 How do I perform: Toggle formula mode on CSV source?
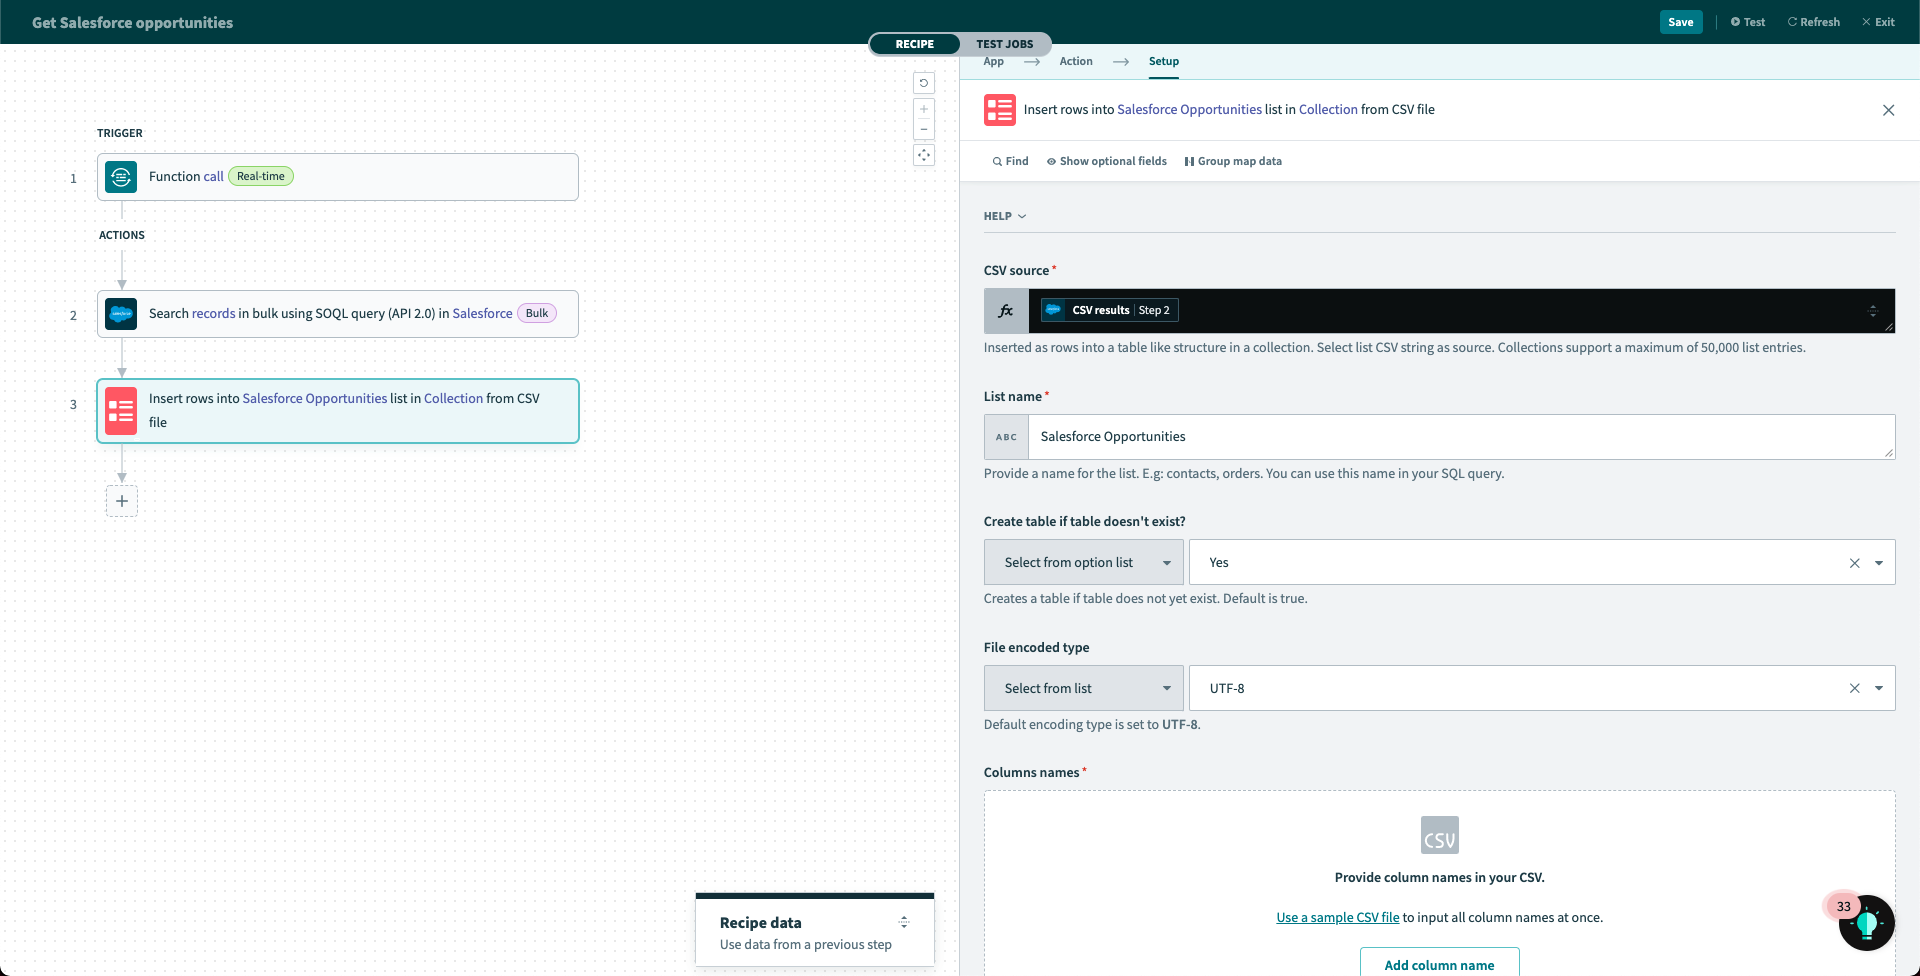click(1006, 311)
